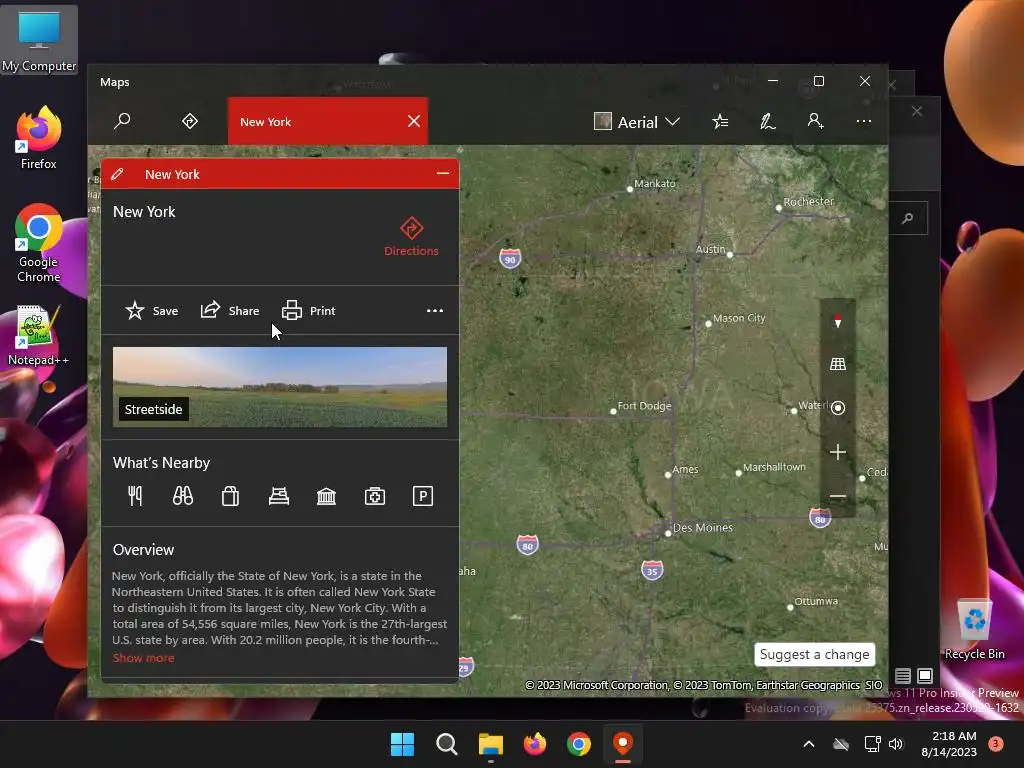
Task: Click search icon in the background window
Action: [x=908, y=218]
